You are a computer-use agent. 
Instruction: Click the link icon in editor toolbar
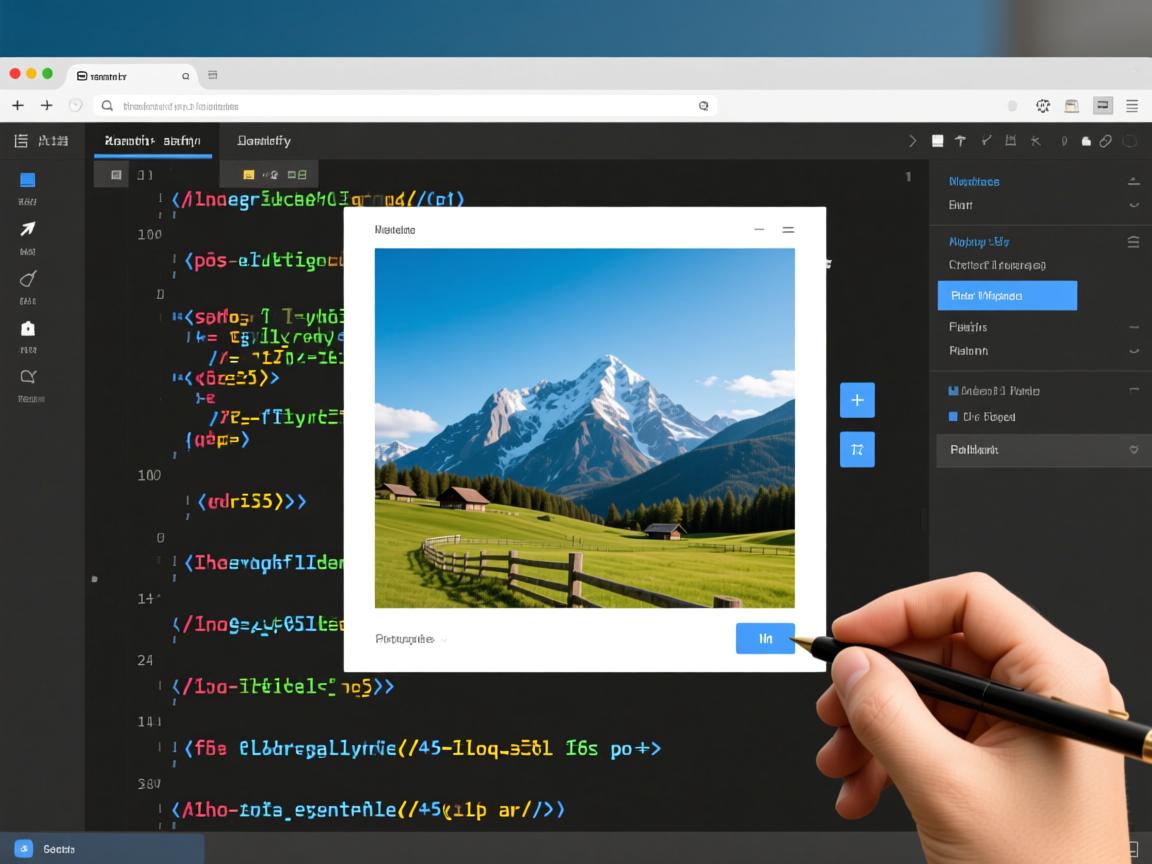(1106, 141)
